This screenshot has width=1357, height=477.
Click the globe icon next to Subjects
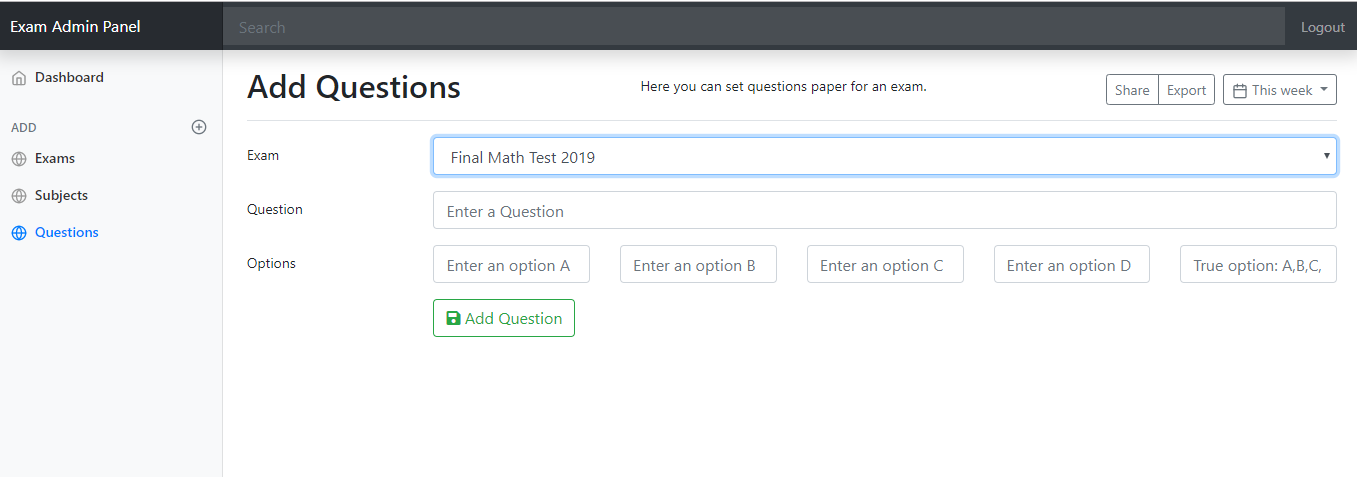[19, 196]
